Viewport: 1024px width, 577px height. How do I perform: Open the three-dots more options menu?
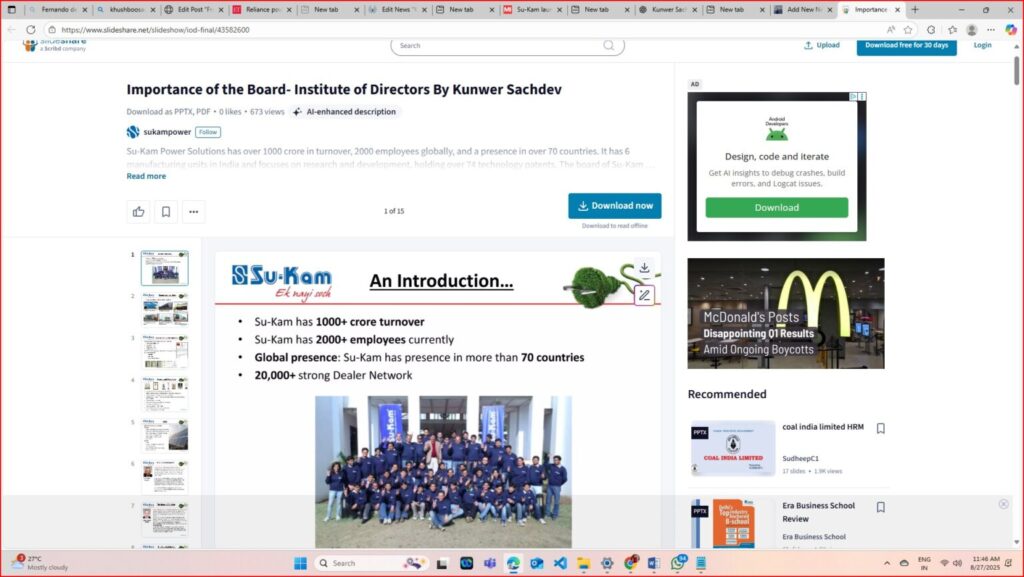193,211
